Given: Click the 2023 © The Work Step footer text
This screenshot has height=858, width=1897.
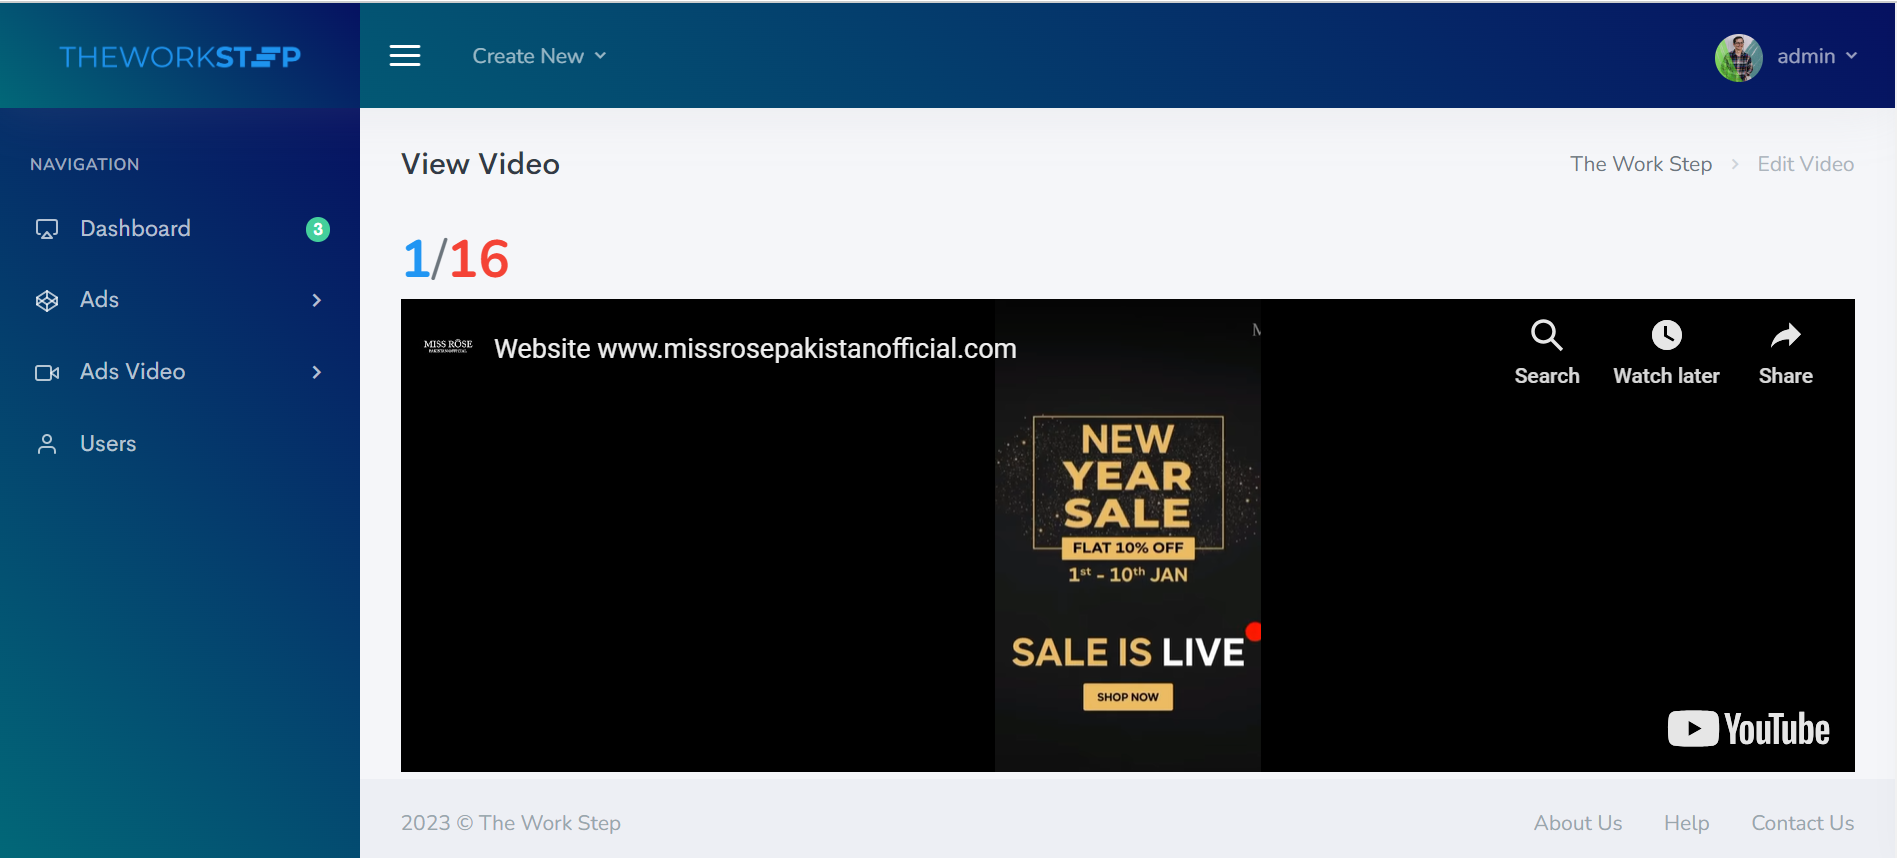Looking at the screenshot, I should 511,823.
